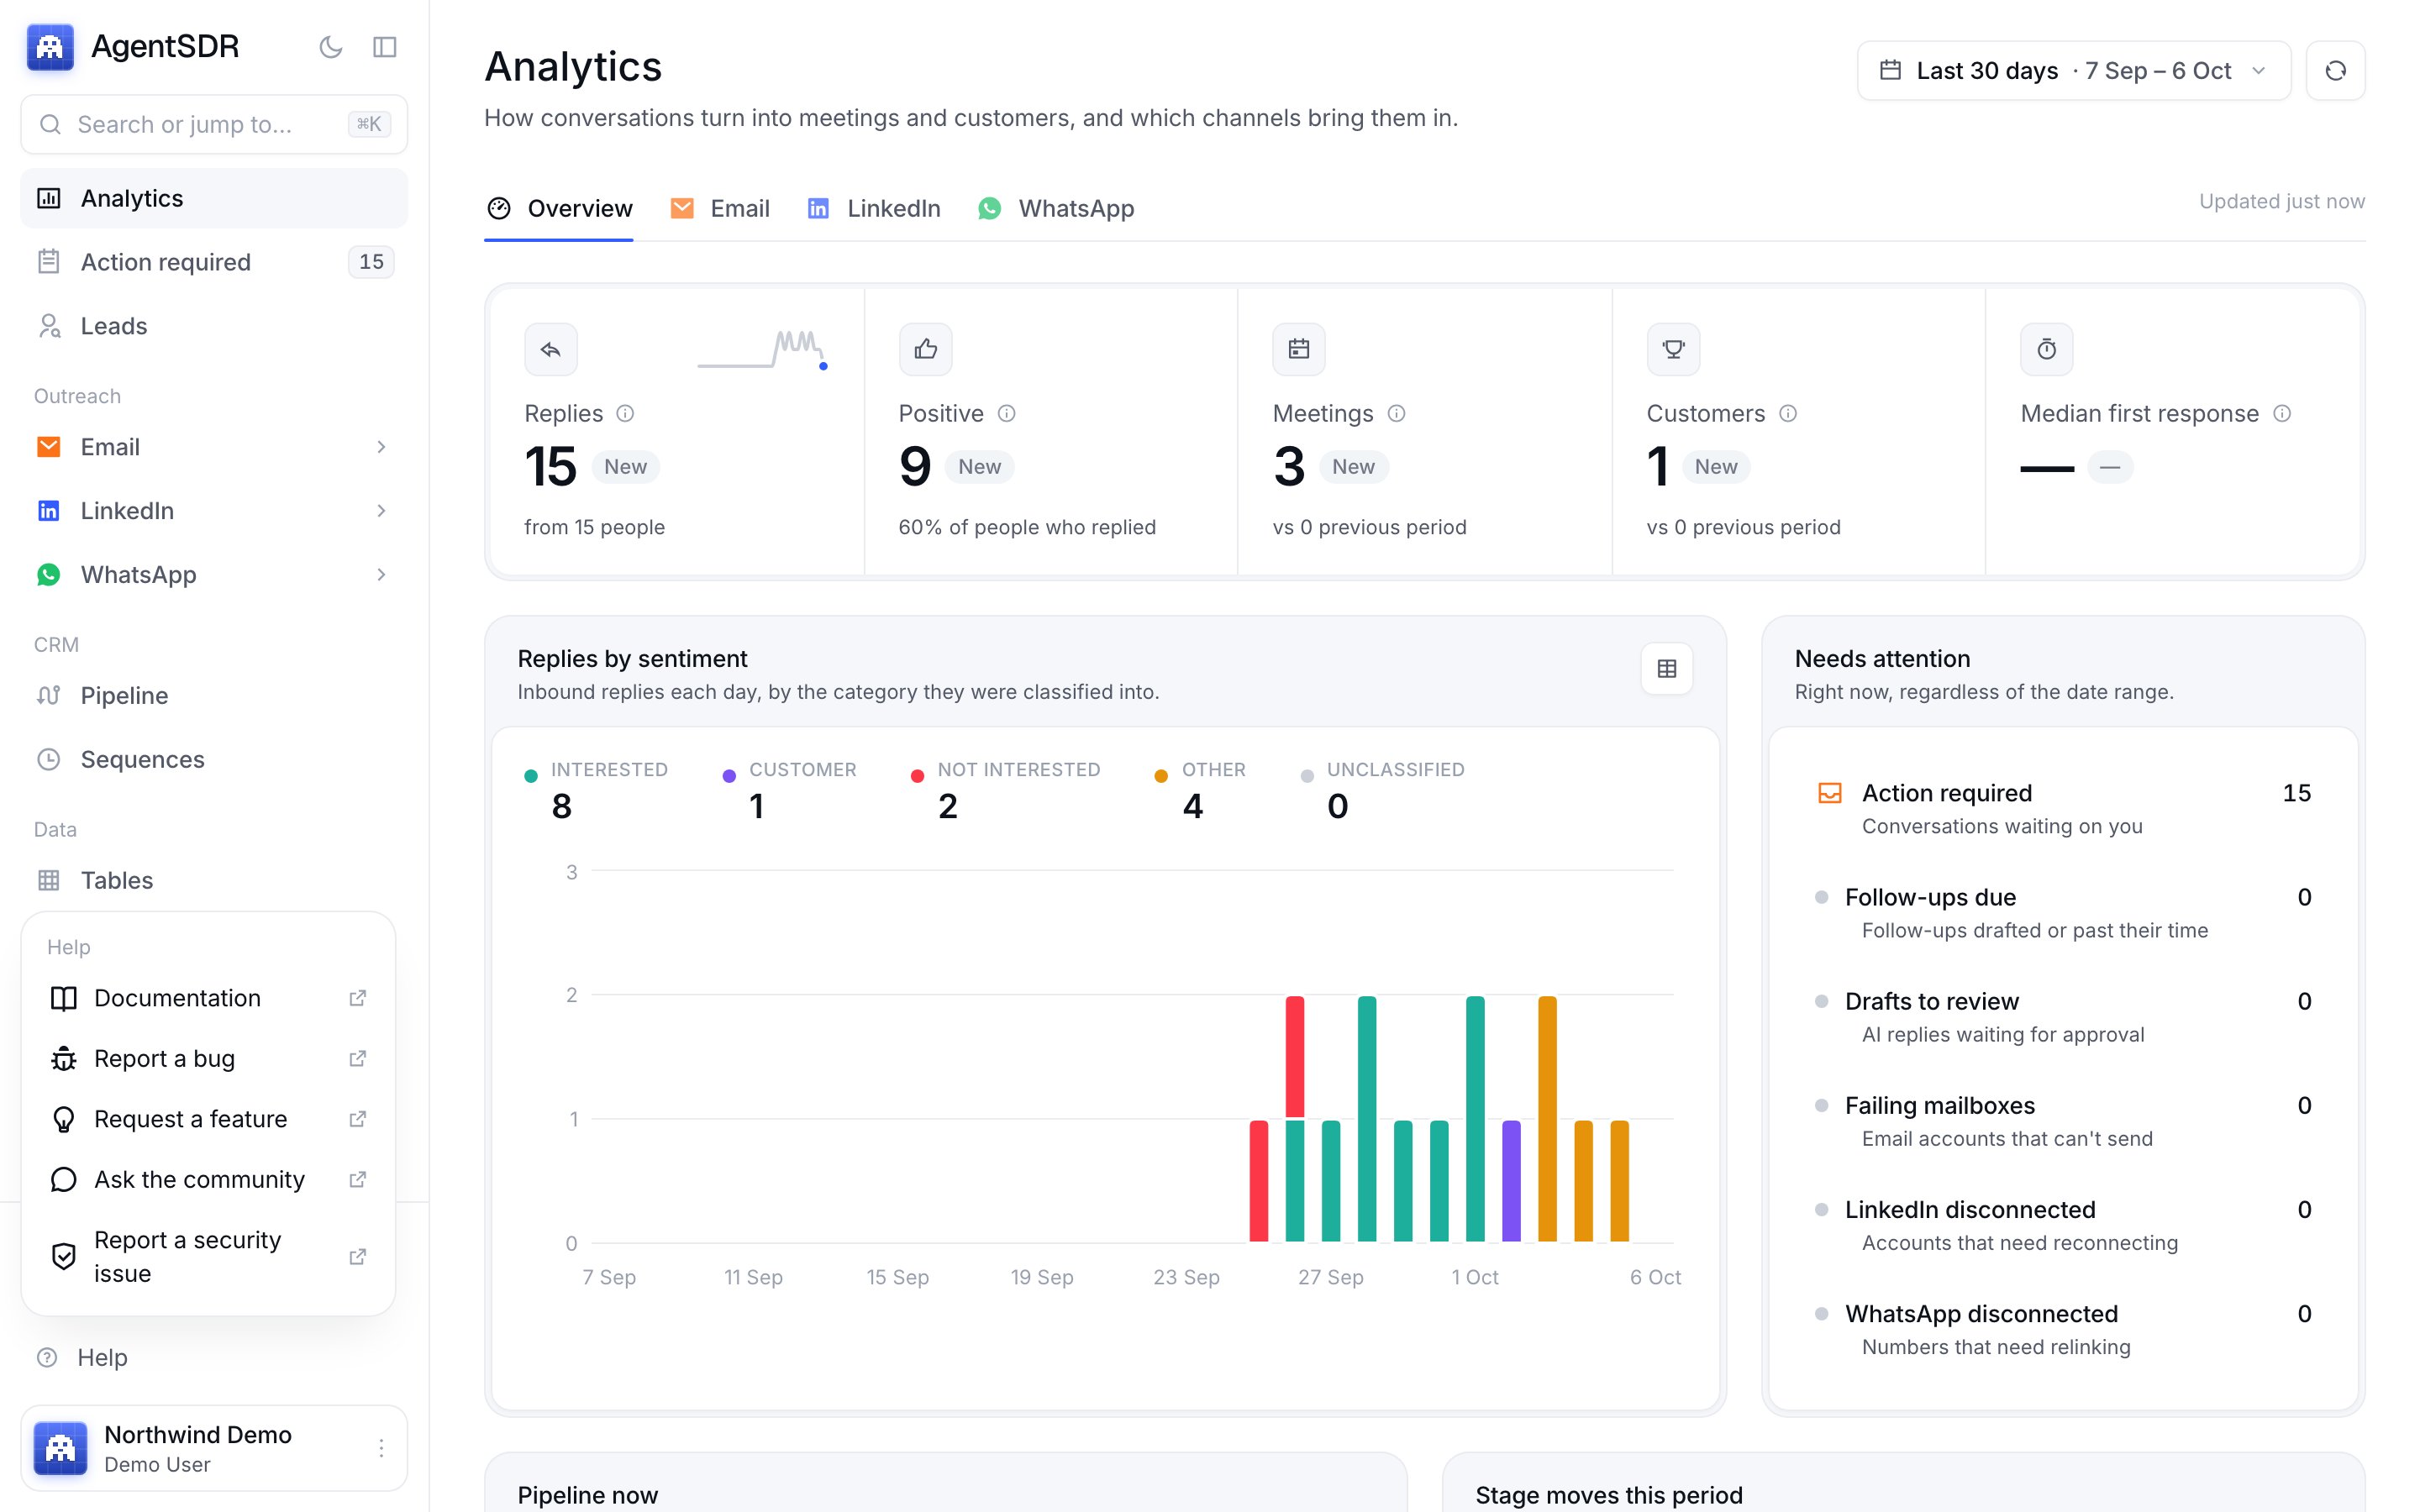This screenshot has height=1512, width=2420.
Task: Switch to the Email tab
Action: 720,208
